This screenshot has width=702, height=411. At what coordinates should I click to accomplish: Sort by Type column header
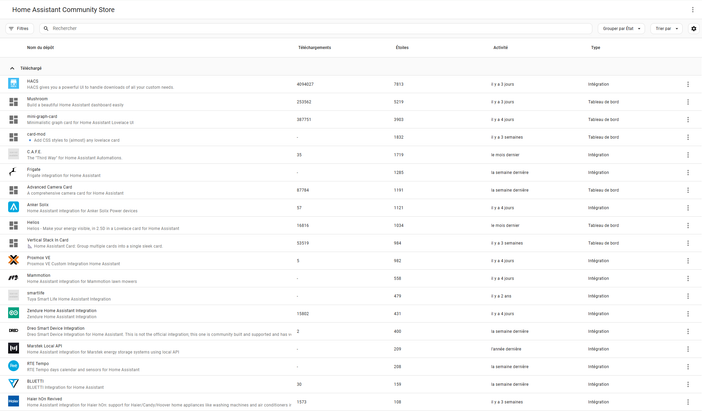point(595,47)
